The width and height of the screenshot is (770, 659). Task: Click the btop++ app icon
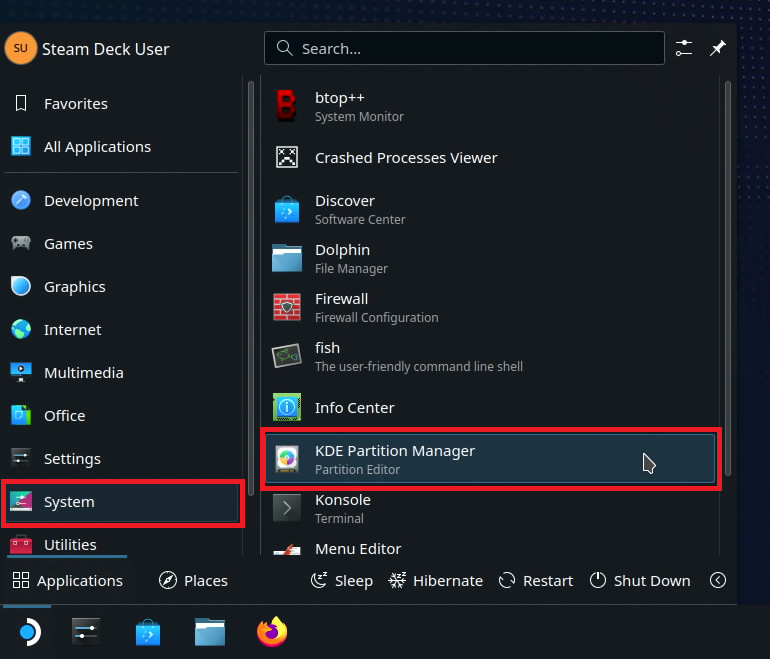(286, 106)
